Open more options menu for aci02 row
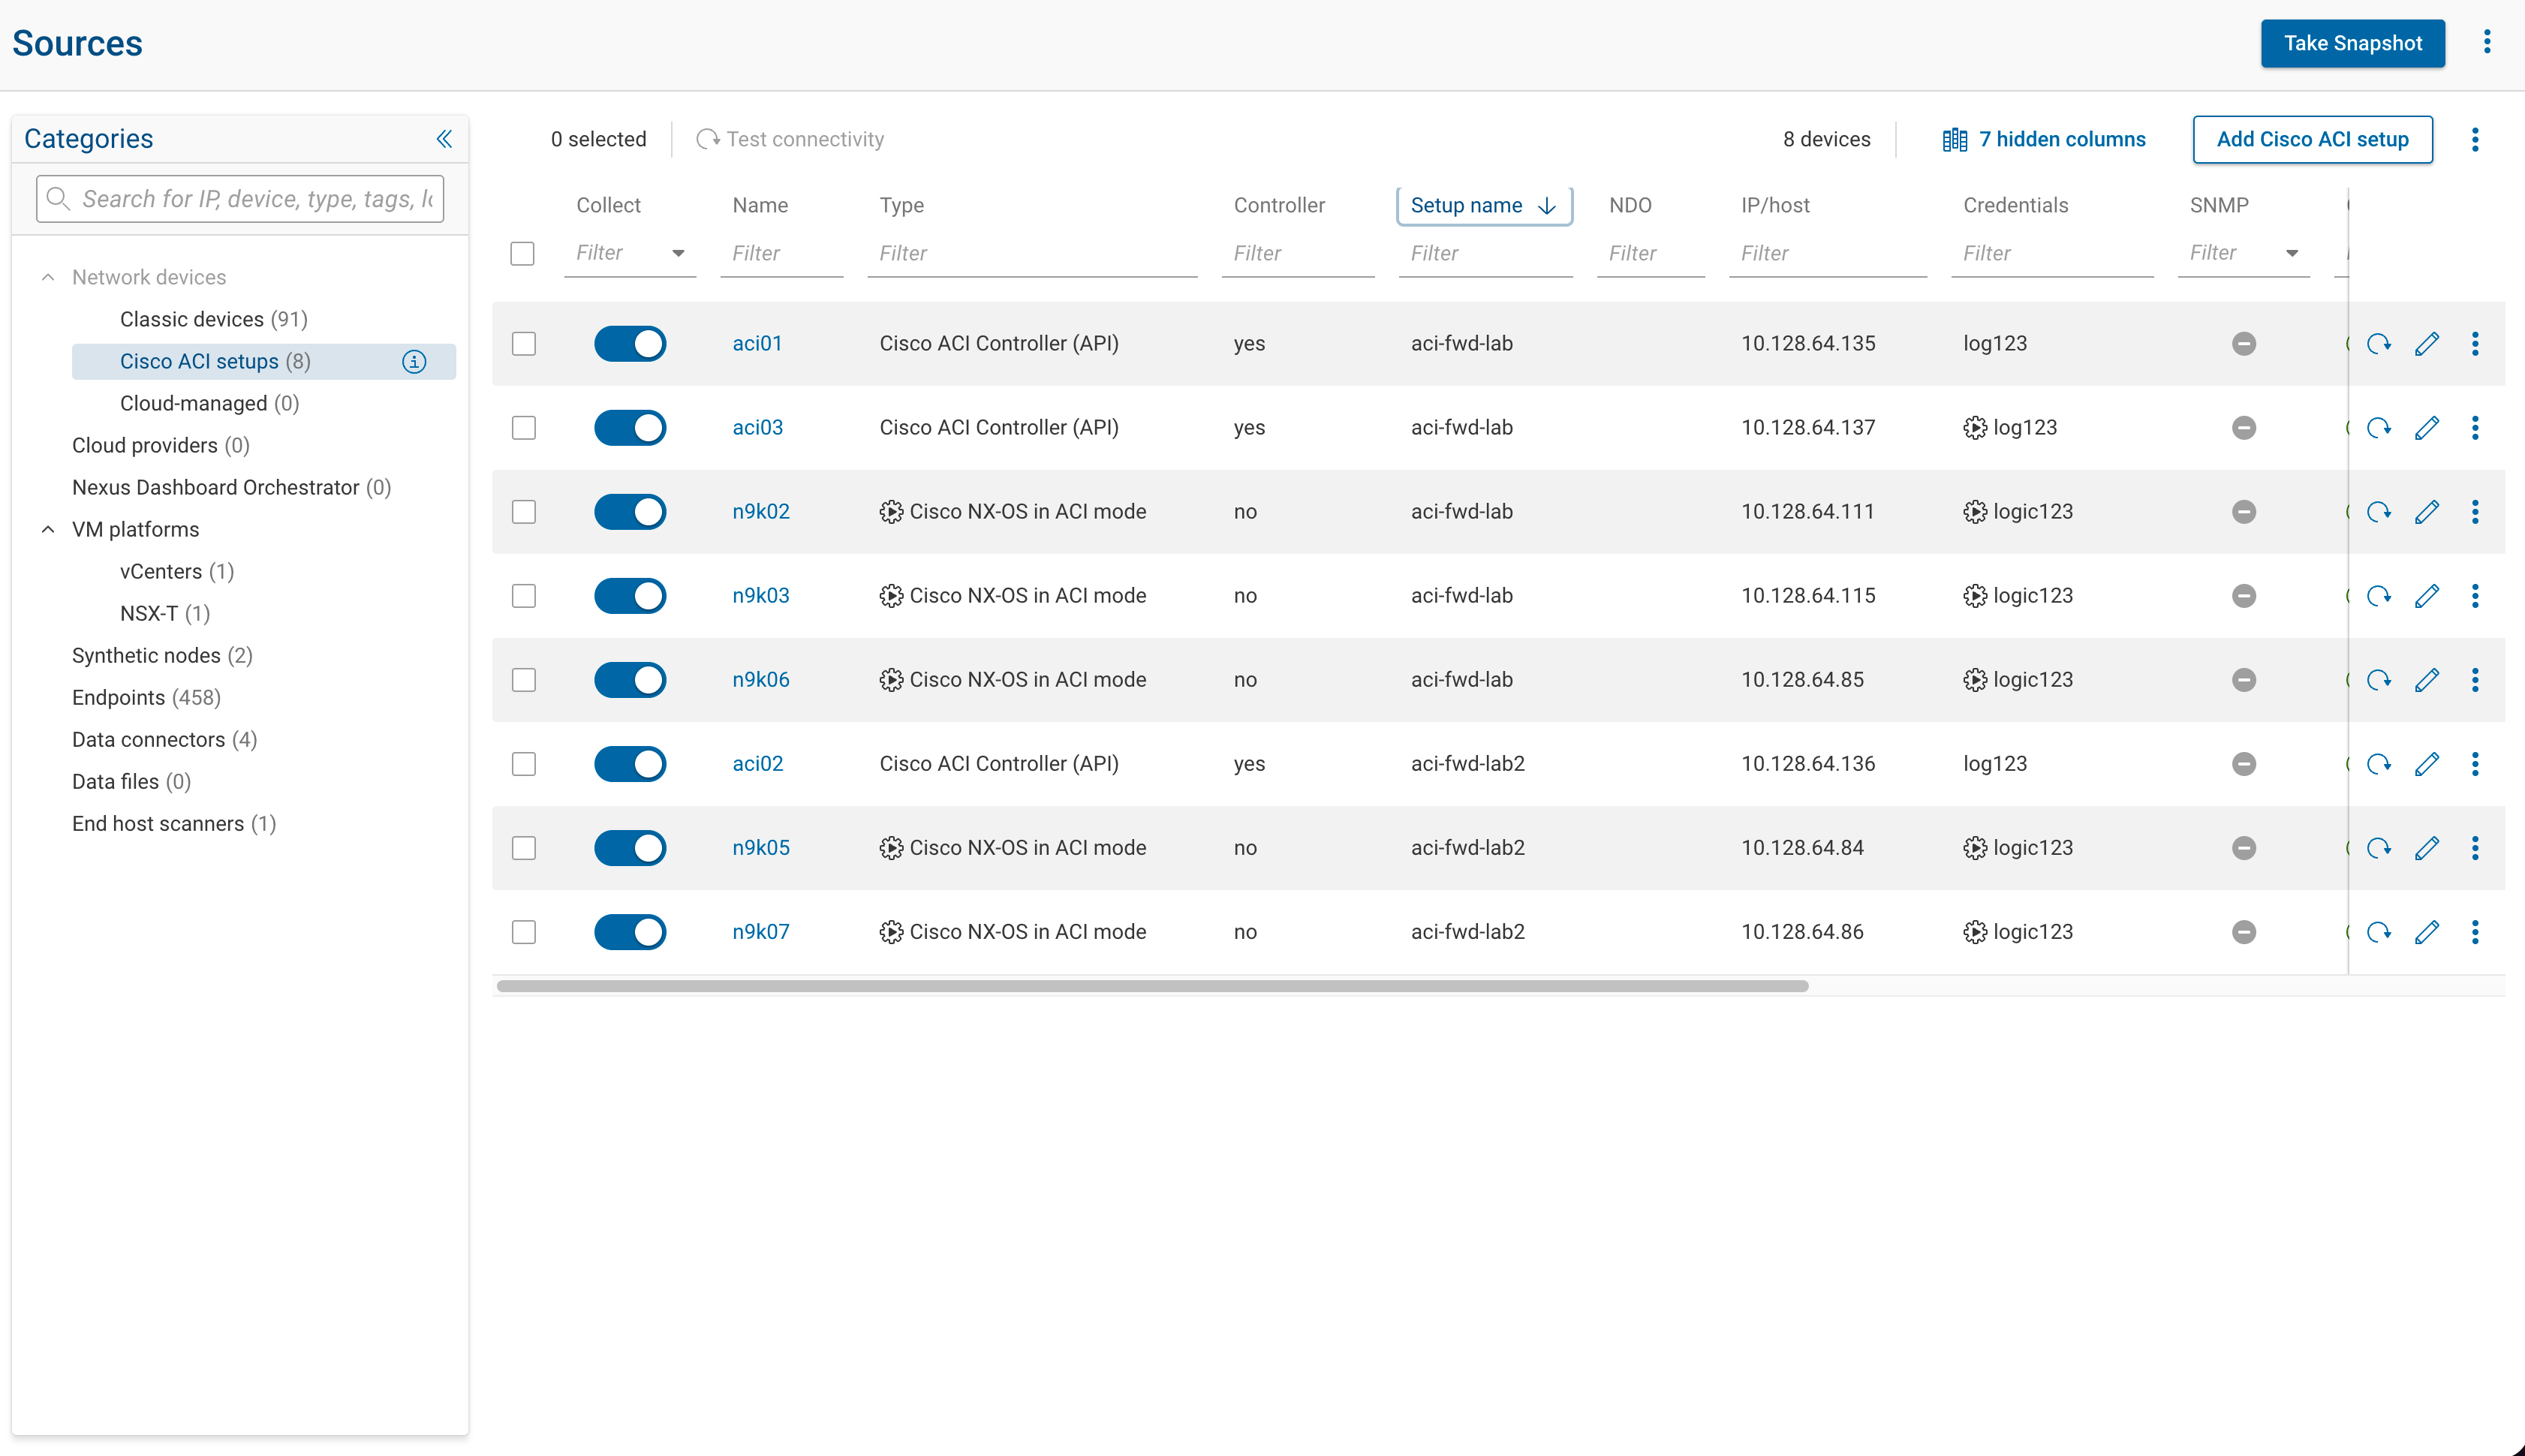Viewport: 2525px width, 1456px height. [x=2475, y=764]
